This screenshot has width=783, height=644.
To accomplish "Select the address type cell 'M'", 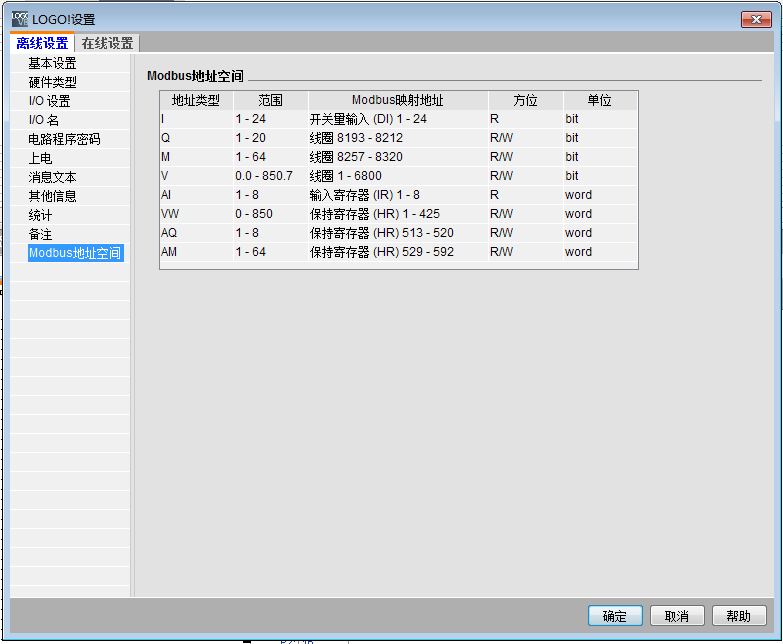I will click(x=196, y=157).
